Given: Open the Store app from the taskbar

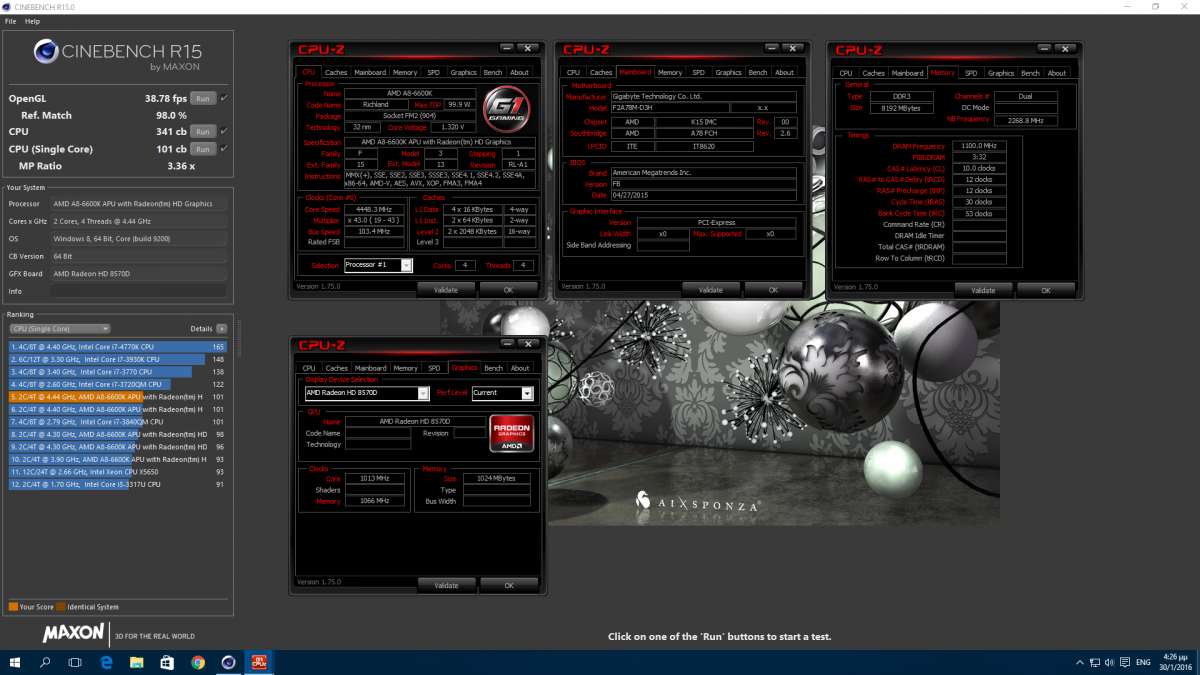Looking at the screenshot, I should point(167,662).
